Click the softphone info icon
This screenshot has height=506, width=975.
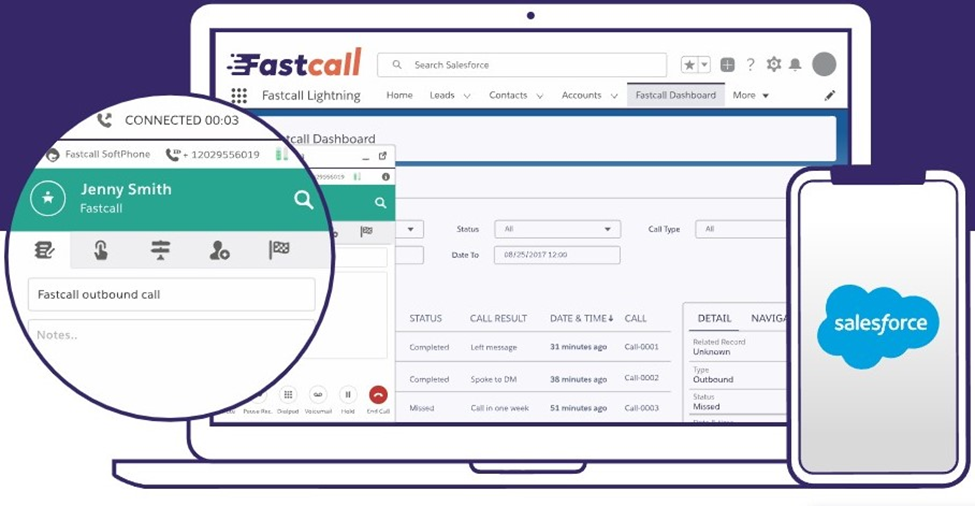click(386, 177)
